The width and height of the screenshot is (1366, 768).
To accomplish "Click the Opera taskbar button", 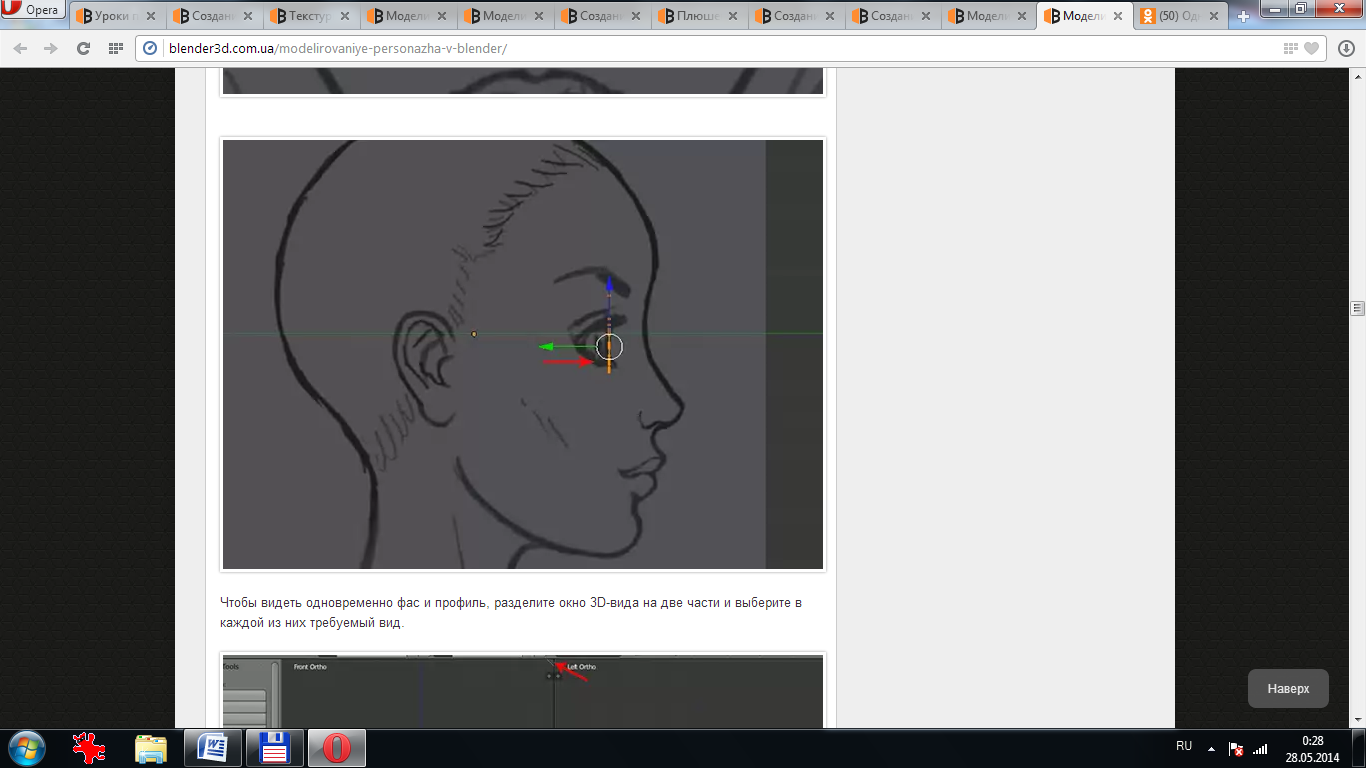I will click(x=337, y=748).
